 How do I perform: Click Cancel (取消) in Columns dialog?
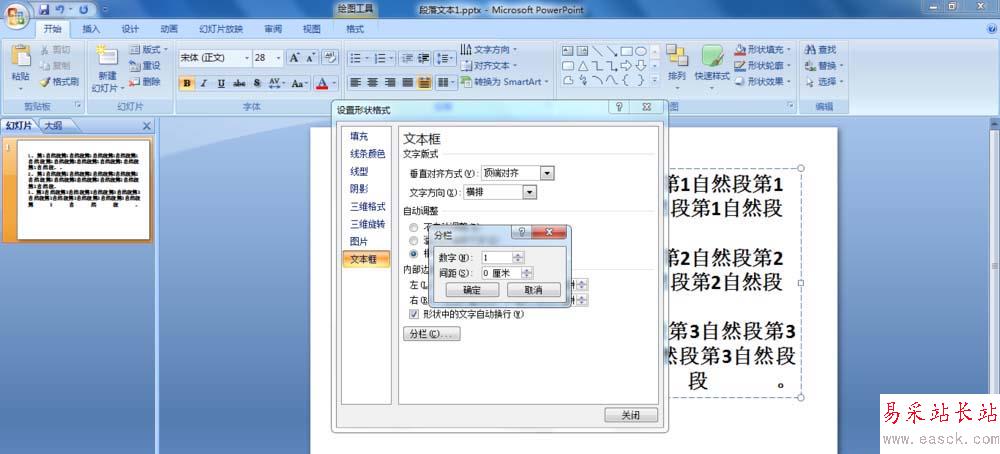[534, 290]
